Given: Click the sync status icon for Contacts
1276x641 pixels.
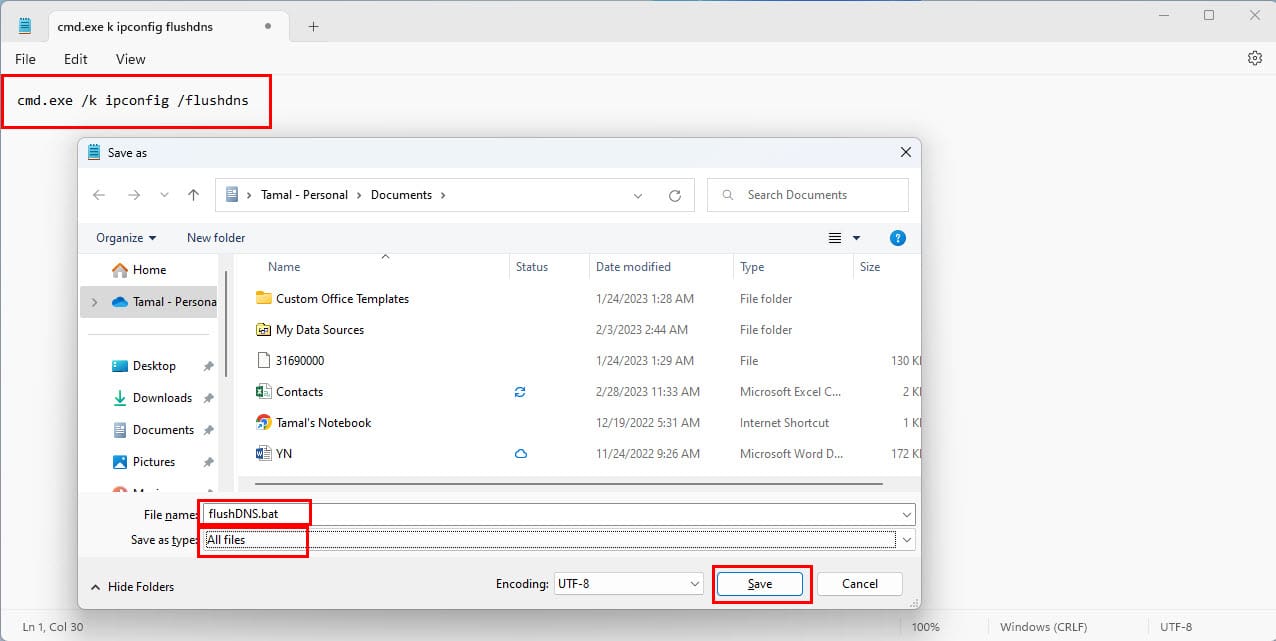Looking at the screenshot, I should coord(520,392).
